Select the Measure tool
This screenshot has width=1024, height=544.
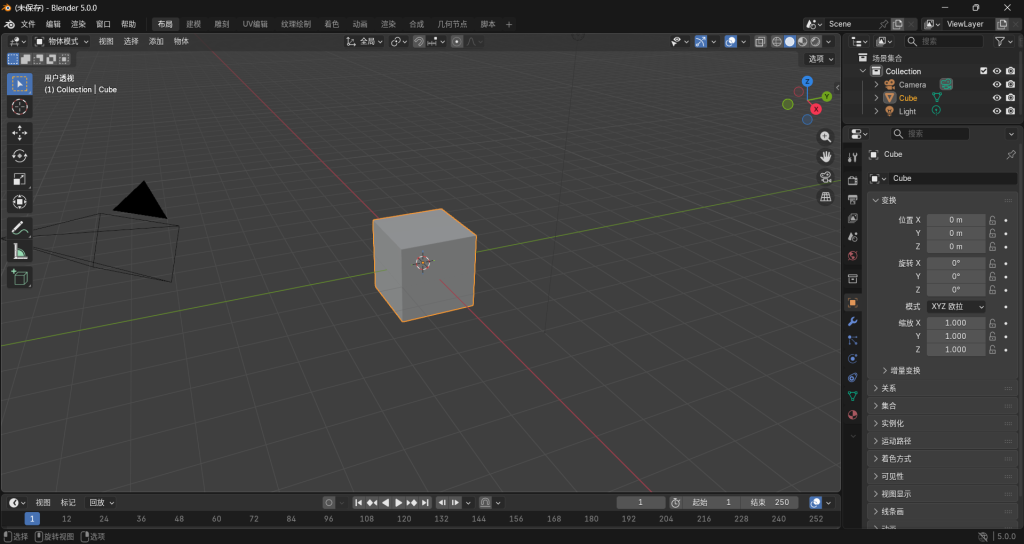point(19,251)
